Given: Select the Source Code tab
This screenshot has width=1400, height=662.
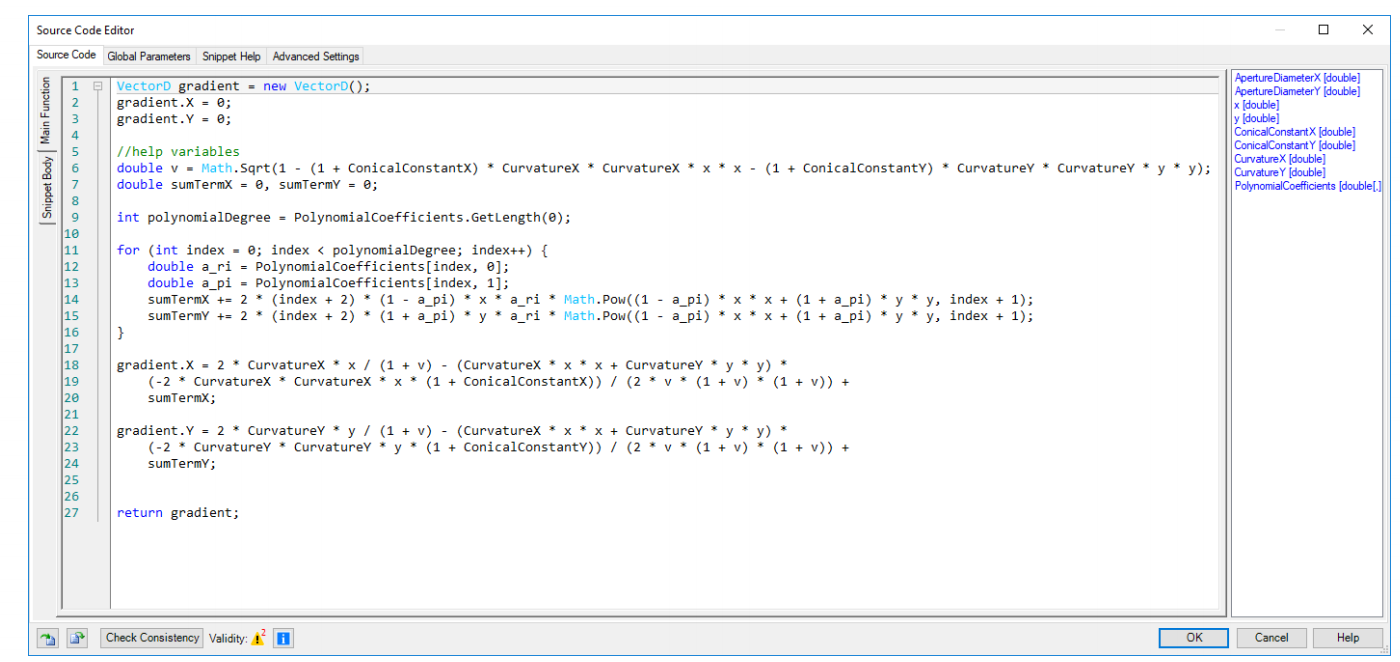Looking at the screenshot, I should (x=66, y=55).
